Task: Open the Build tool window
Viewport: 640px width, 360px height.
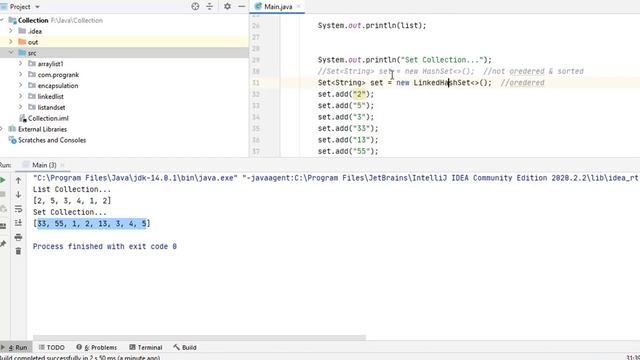Action: pyautogui.click(x=185, y=347)
